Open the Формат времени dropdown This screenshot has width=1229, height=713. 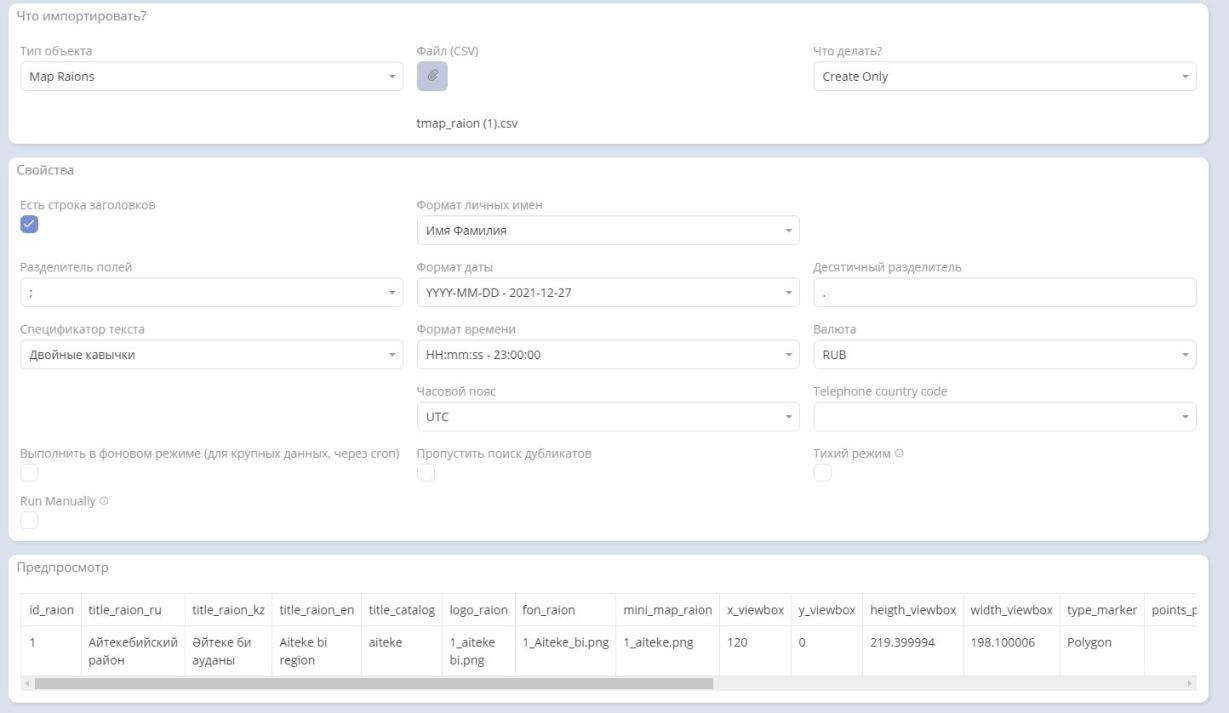tap(608, 354)
